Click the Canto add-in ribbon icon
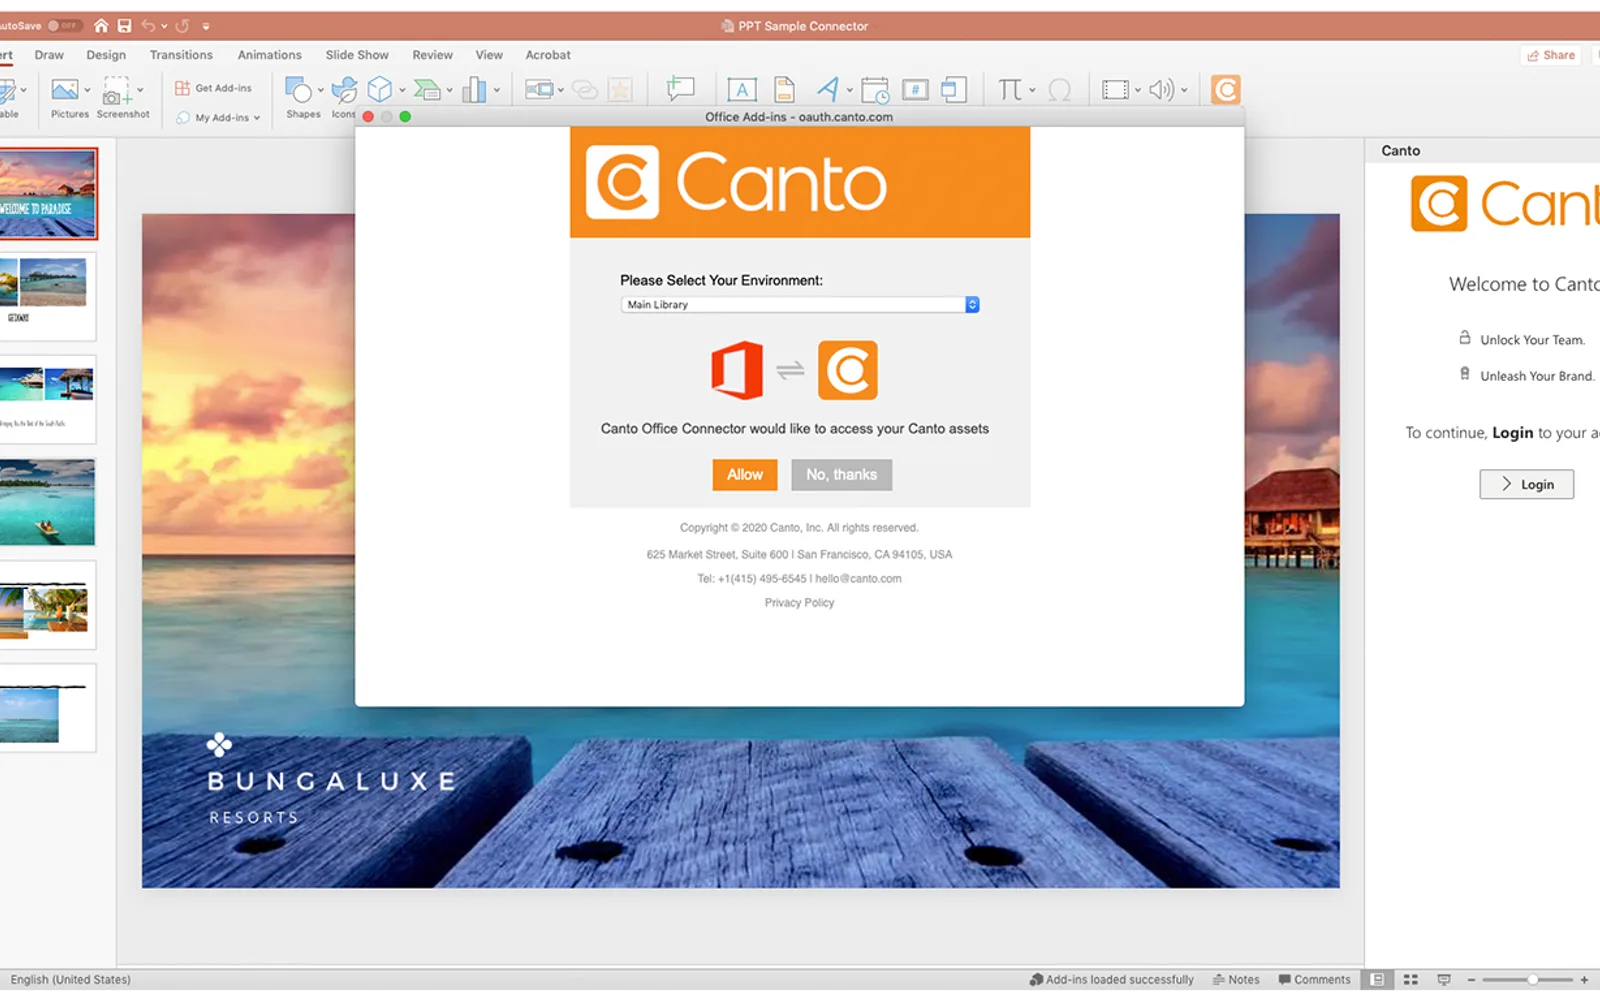The width and height of the screenshot is (1600, 1000). pos(1225,90)
